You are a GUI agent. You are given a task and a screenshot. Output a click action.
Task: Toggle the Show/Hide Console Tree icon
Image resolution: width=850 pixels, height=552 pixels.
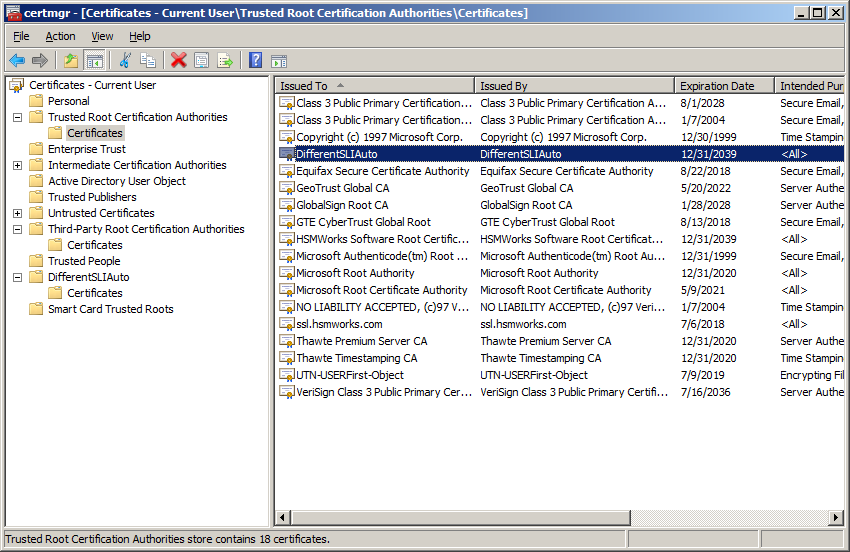point(94,60)
